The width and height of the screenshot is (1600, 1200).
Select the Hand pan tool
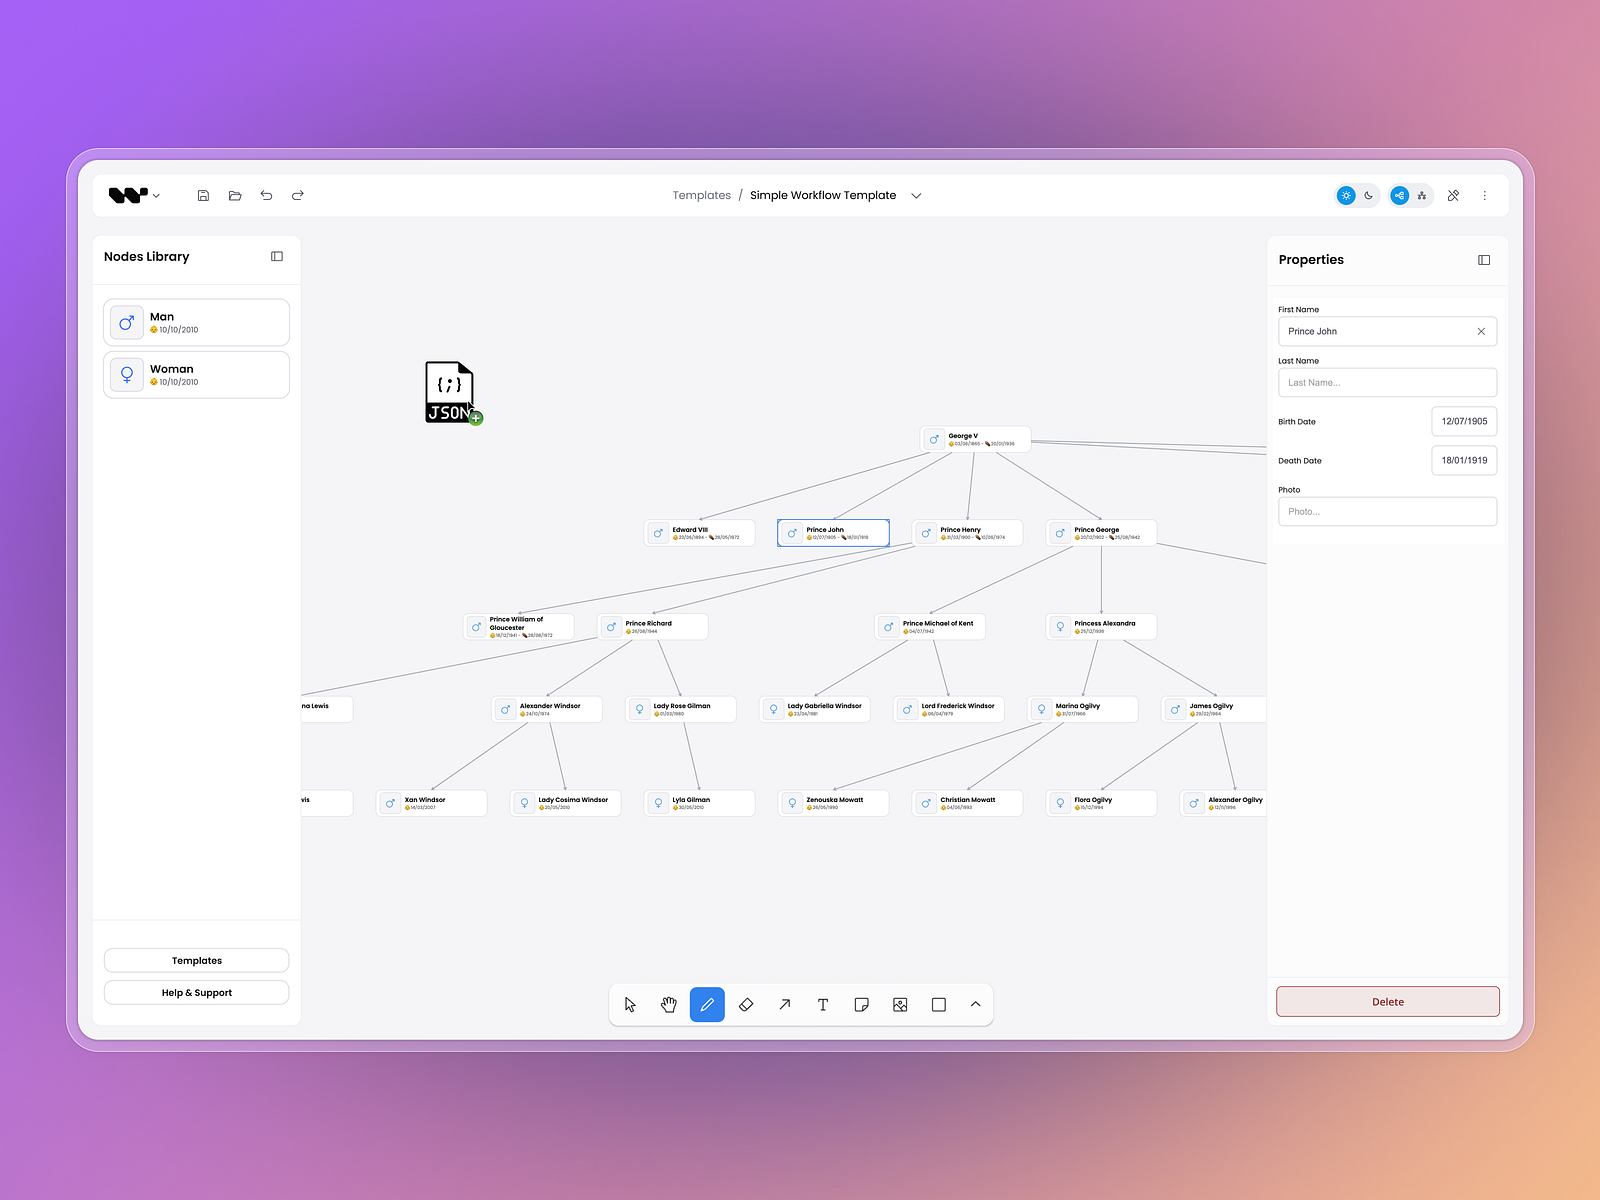pyautogui.click(x=668, y=1004)
